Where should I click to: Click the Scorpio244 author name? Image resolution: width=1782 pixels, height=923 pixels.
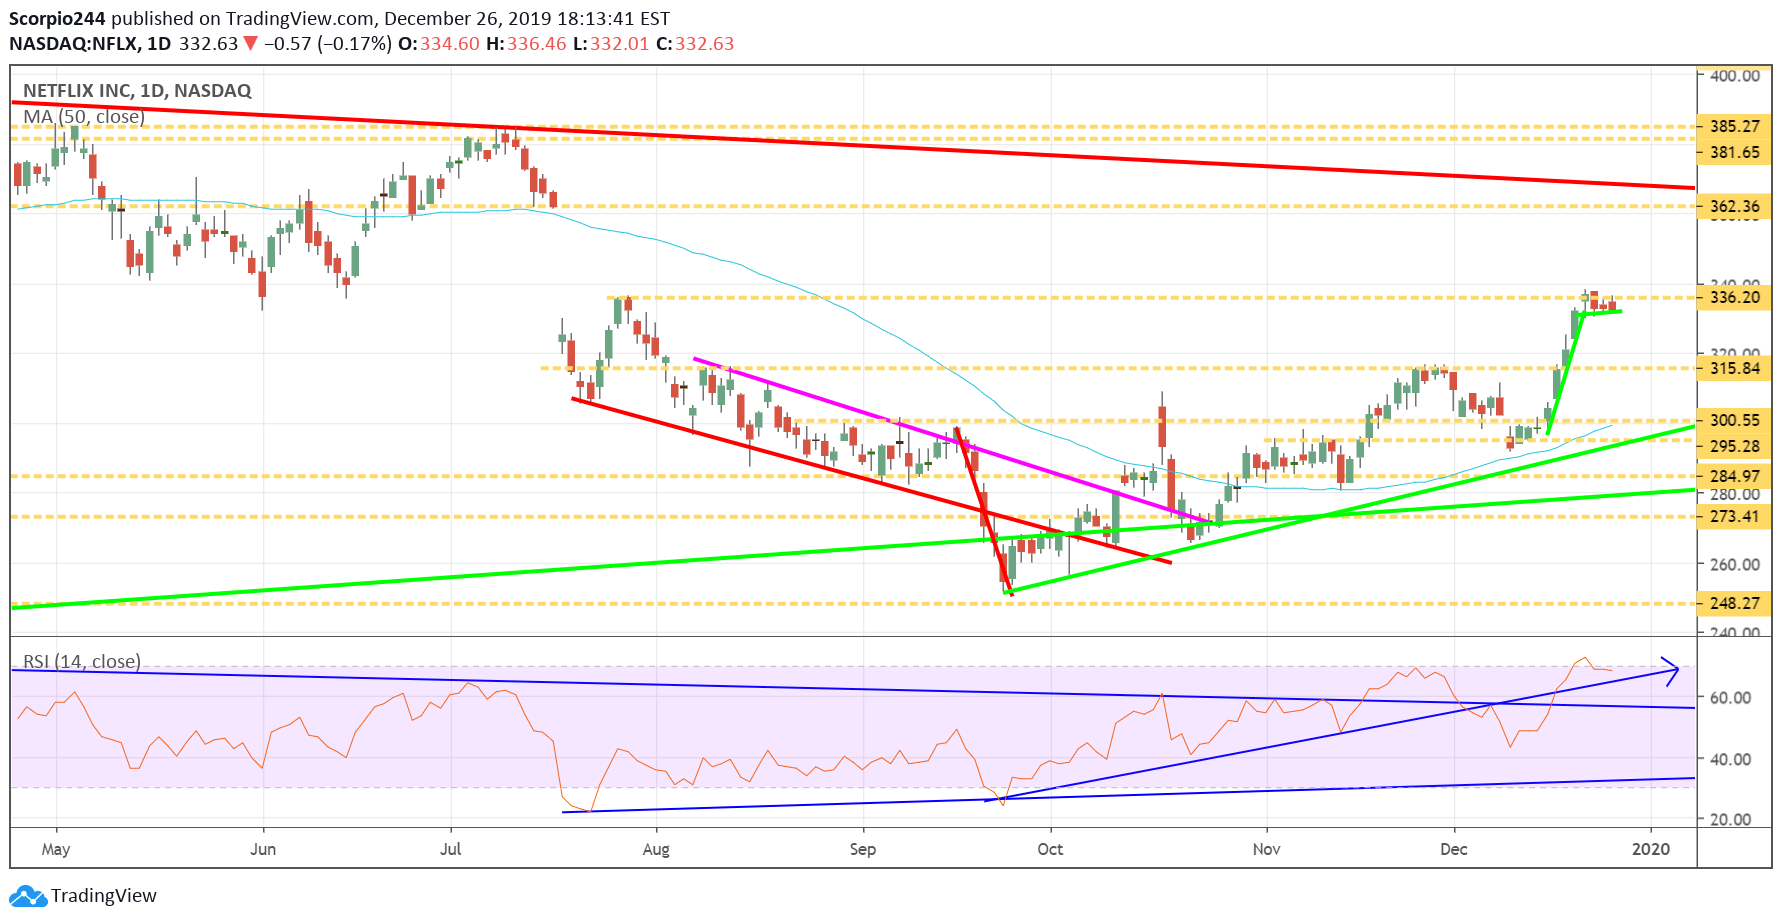pos(57,18)
